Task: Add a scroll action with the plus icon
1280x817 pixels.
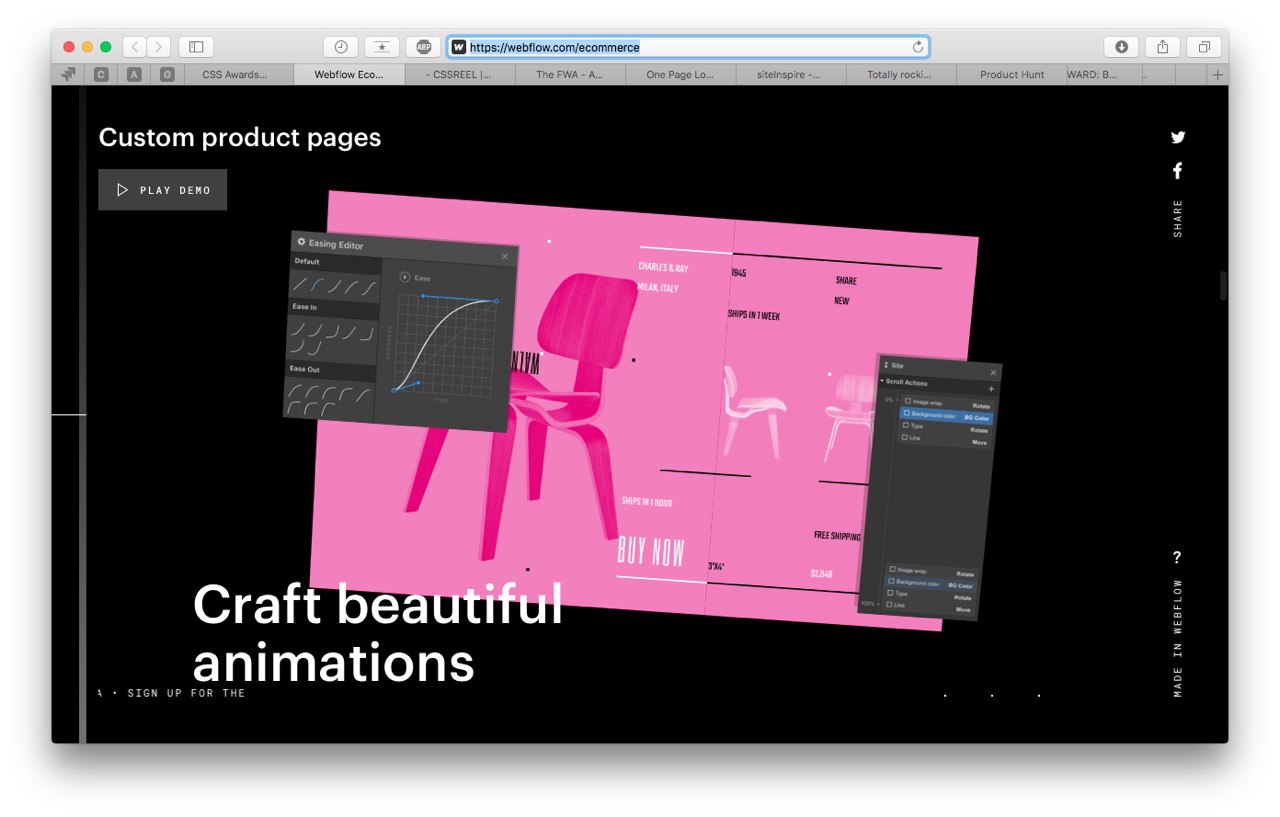Action: (x=991, y=389)
